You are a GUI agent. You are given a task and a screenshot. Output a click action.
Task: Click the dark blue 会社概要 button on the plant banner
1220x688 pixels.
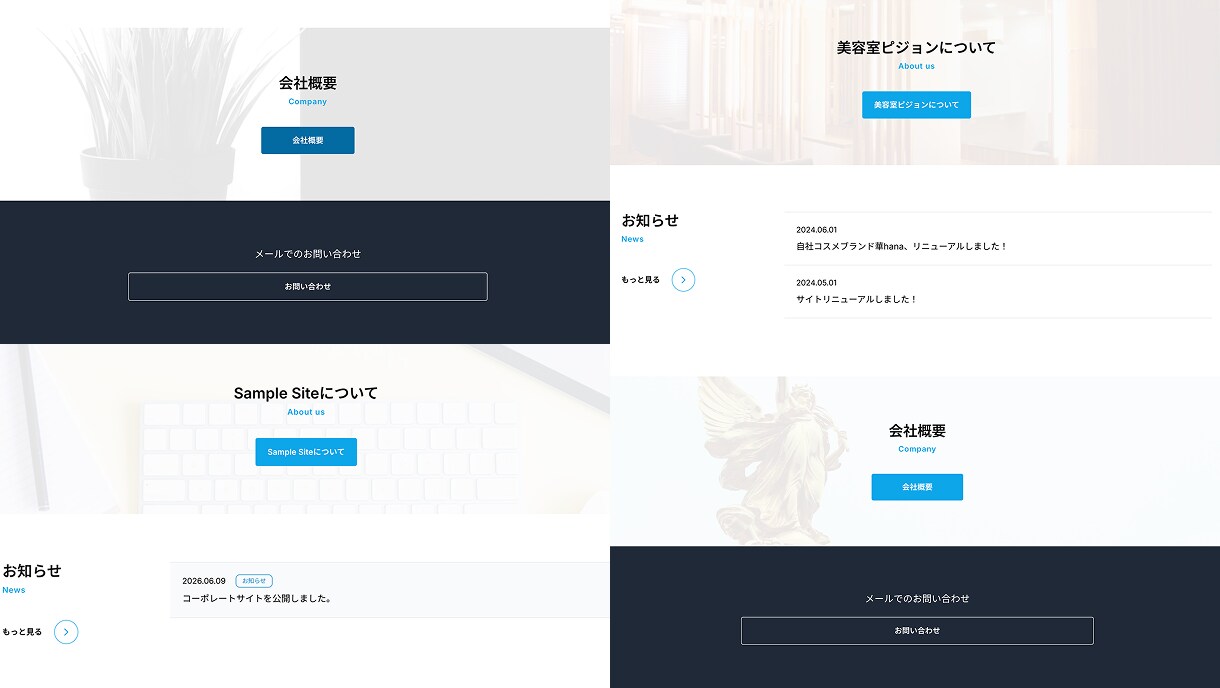(308, 140)
